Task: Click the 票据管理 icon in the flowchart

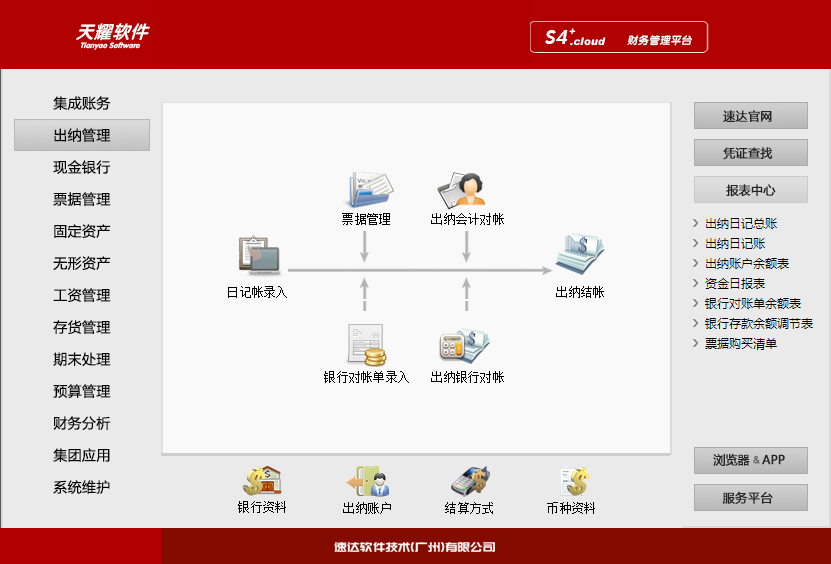Action: point(366,189)
